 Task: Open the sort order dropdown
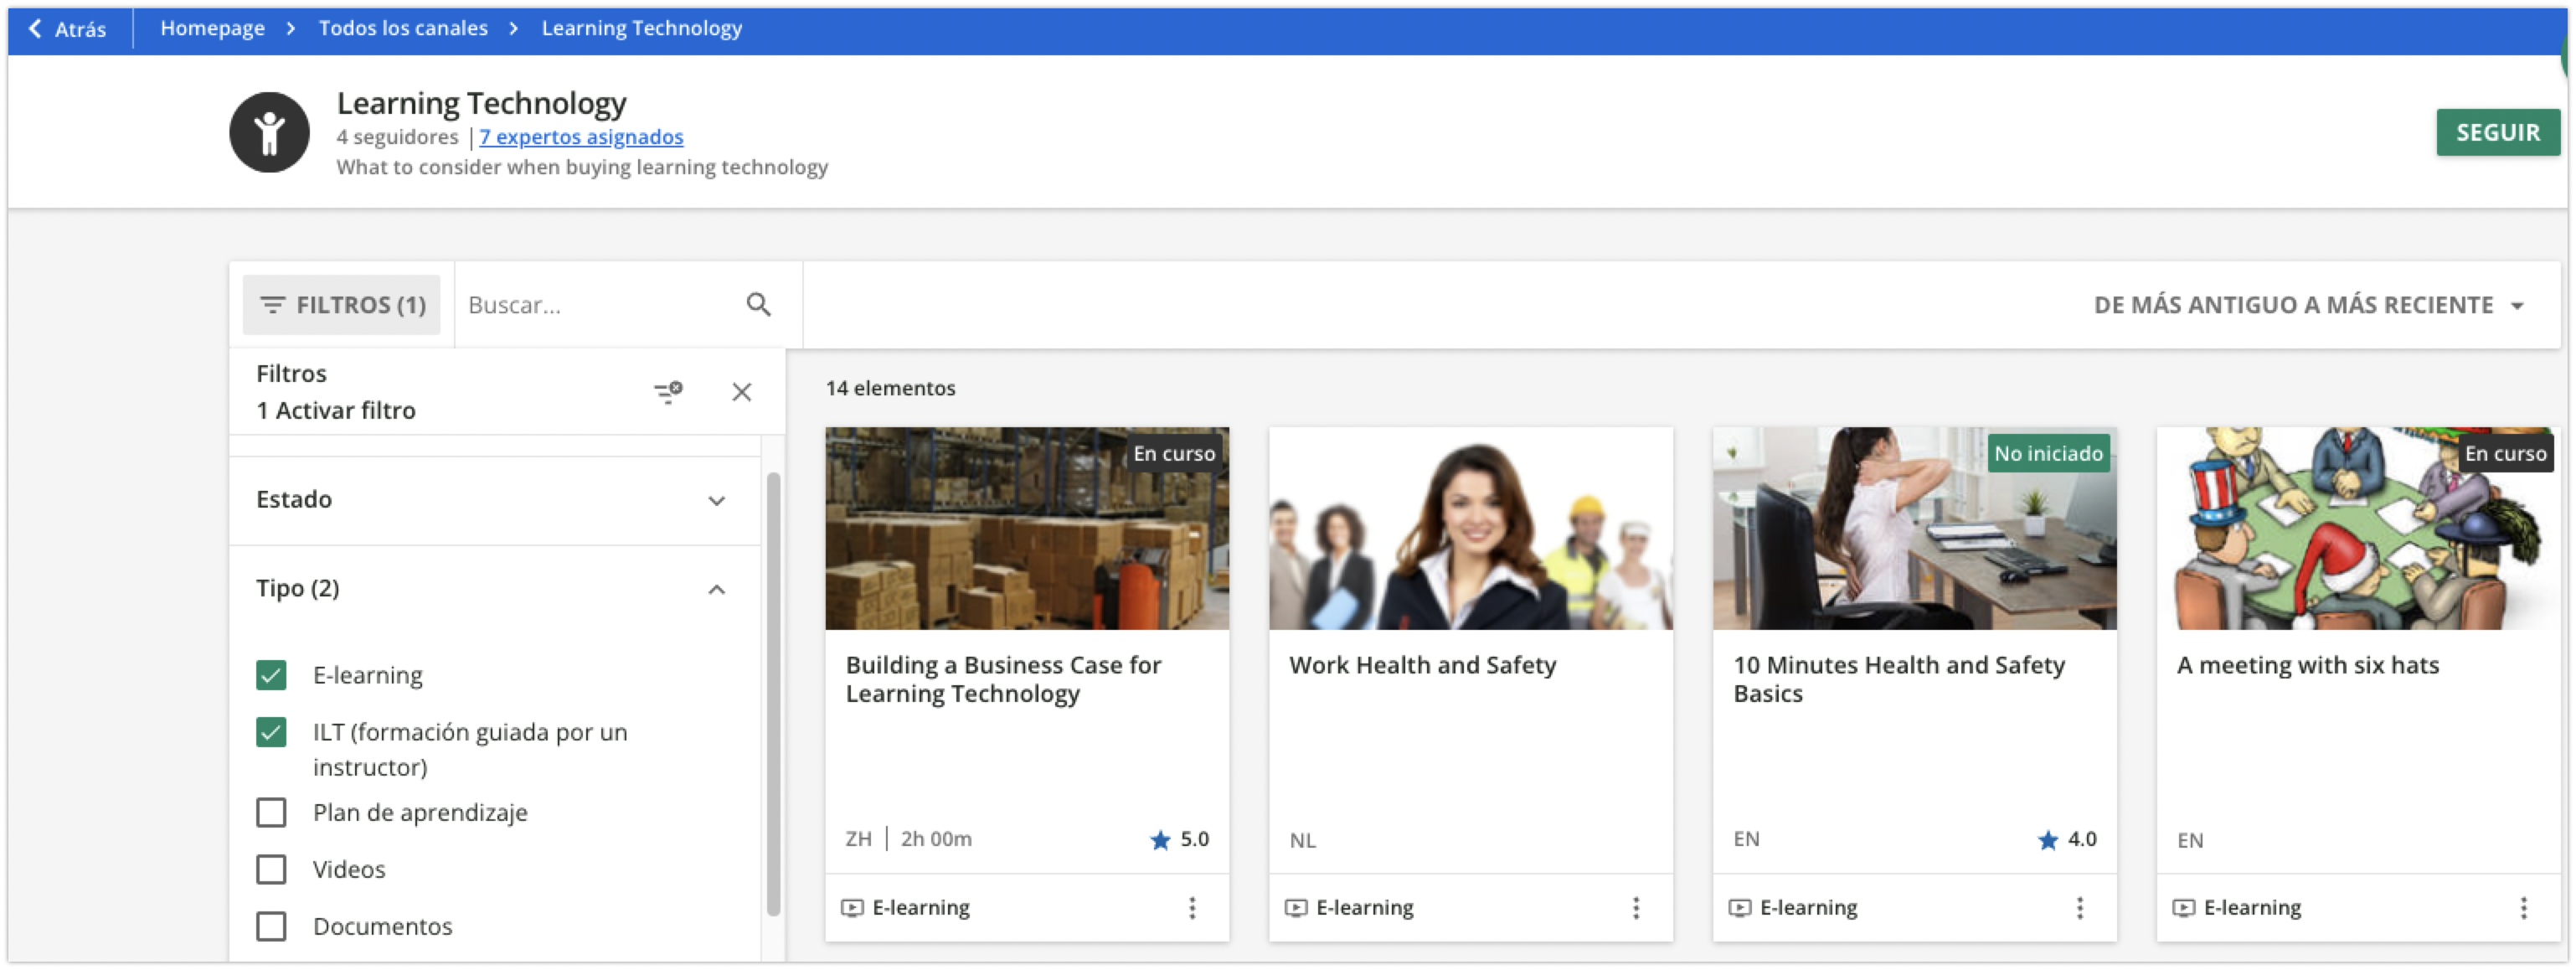pyautogui.click(x=2308, y=305)
